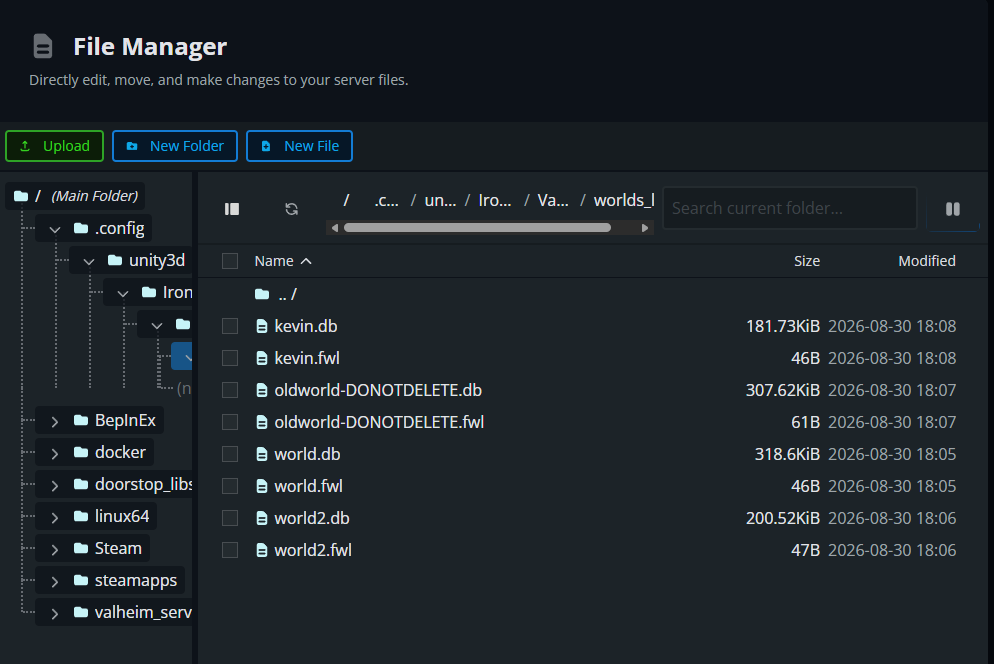Collapse the .config tree node
The height and width of the screenshot is (664, 994).
pyautogui.click(x=55, y=229)
